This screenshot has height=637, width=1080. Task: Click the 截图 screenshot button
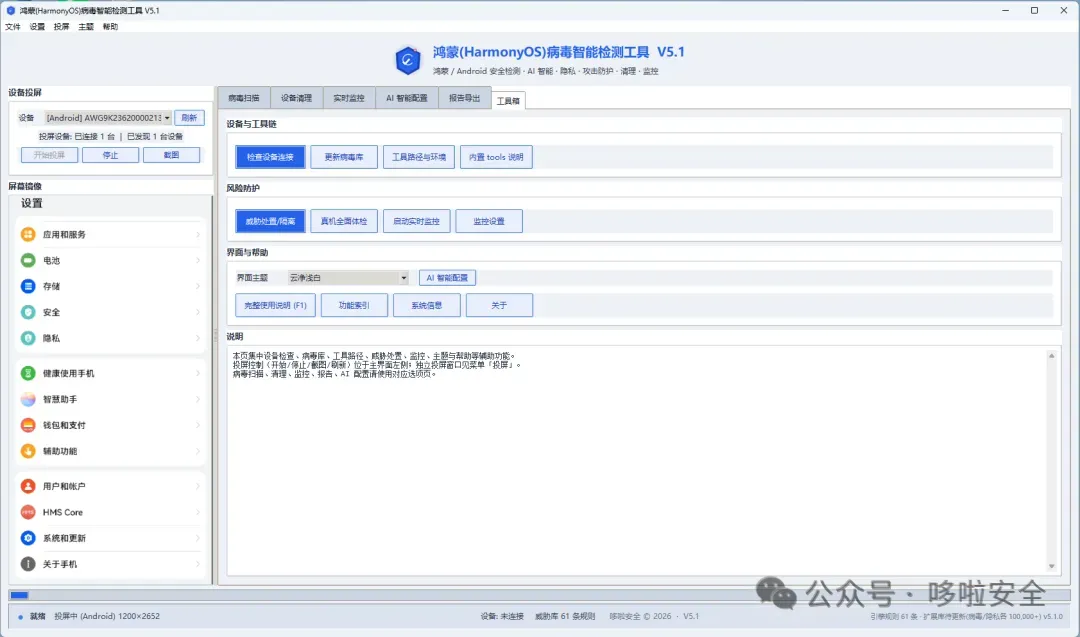coord(172,155)
